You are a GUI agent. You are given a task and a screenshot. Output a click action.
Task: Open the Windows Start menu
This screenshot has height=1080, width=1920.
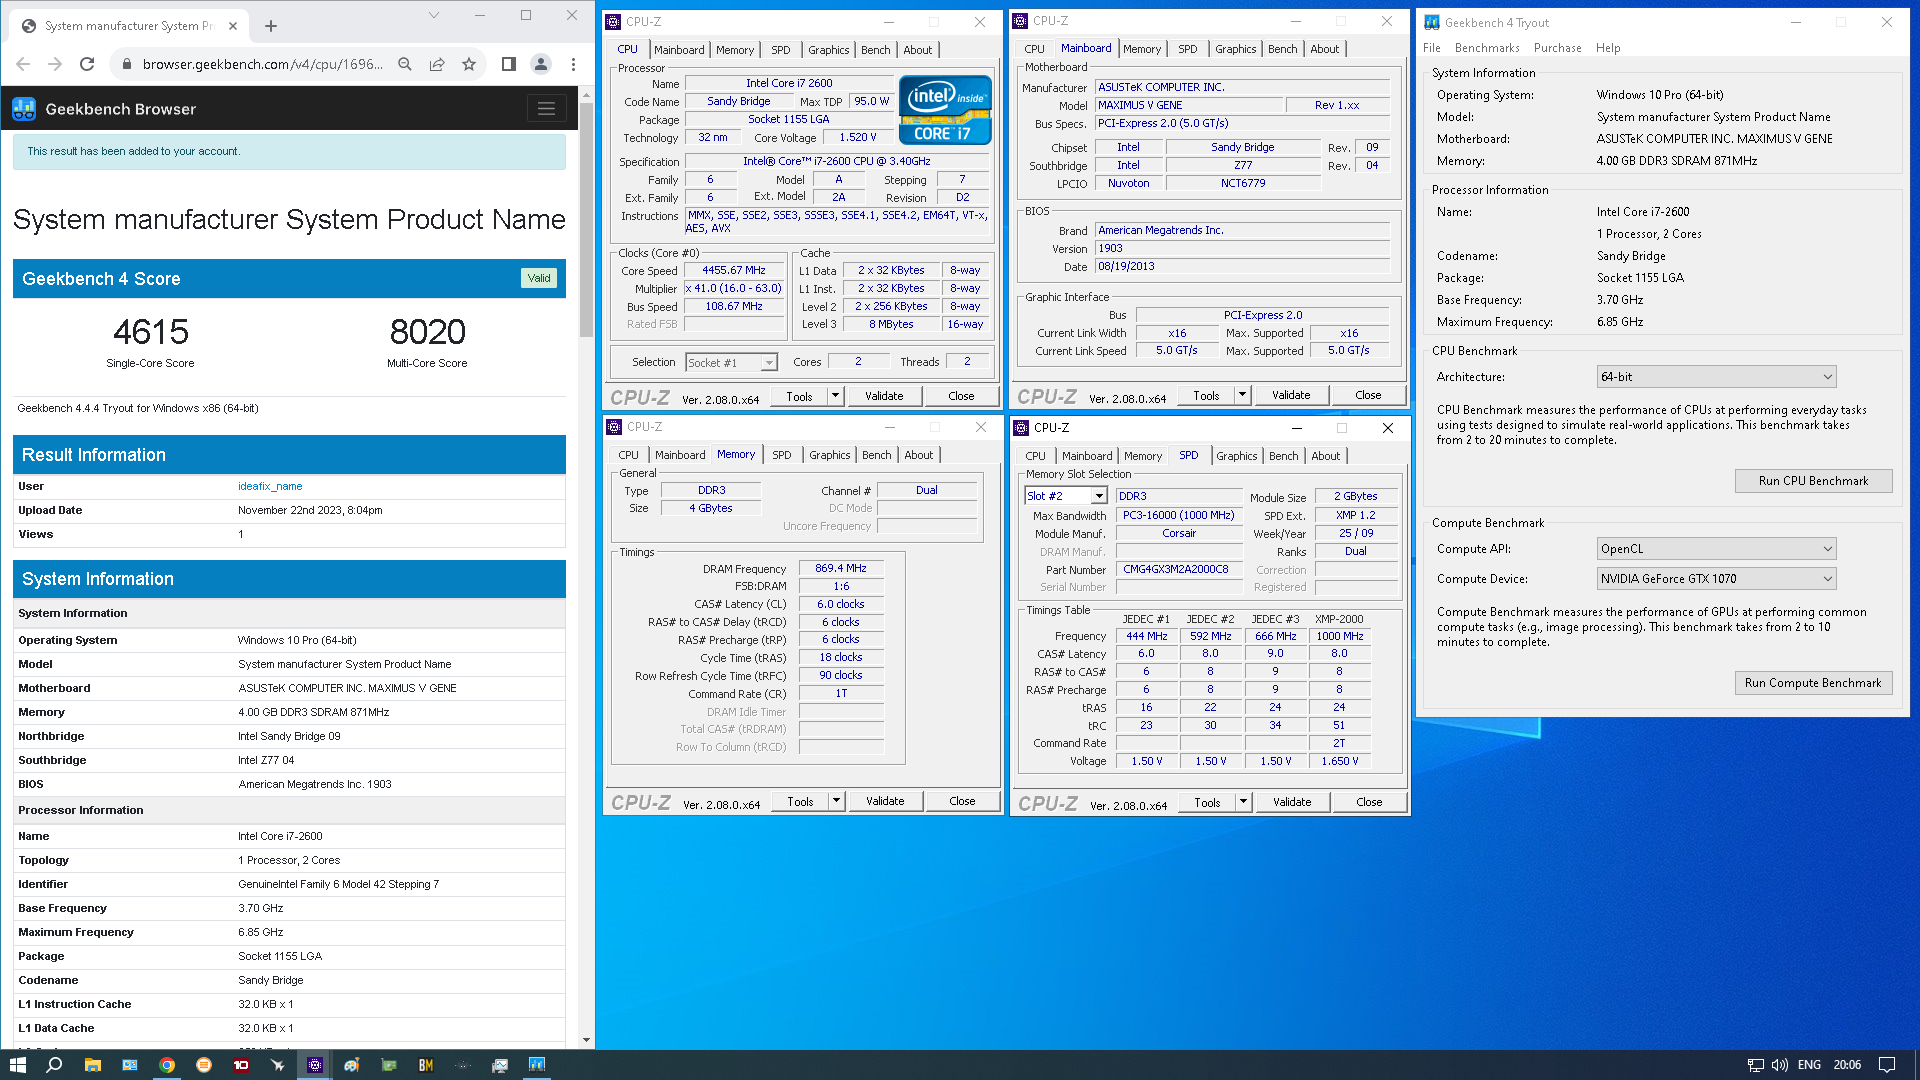pos(17,1065)
